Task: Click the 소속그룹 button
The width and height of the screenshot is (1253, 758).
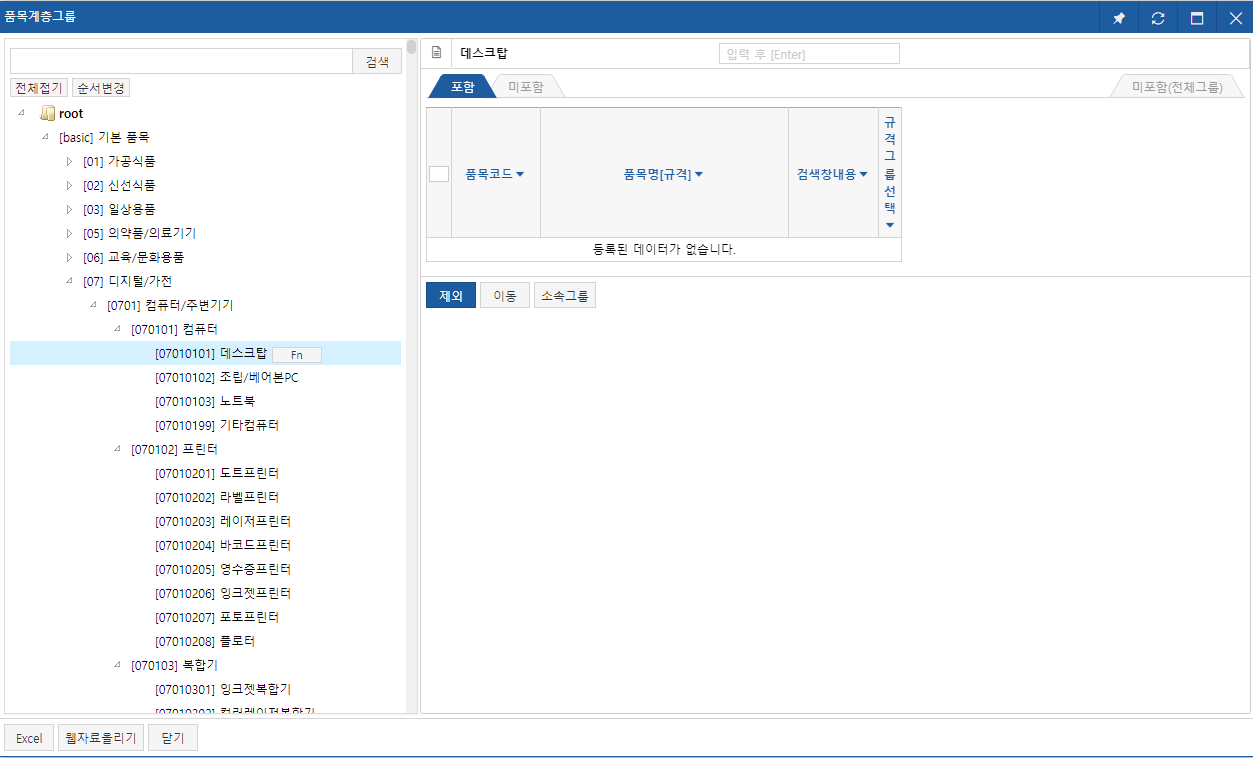Action: coord(565,295)
